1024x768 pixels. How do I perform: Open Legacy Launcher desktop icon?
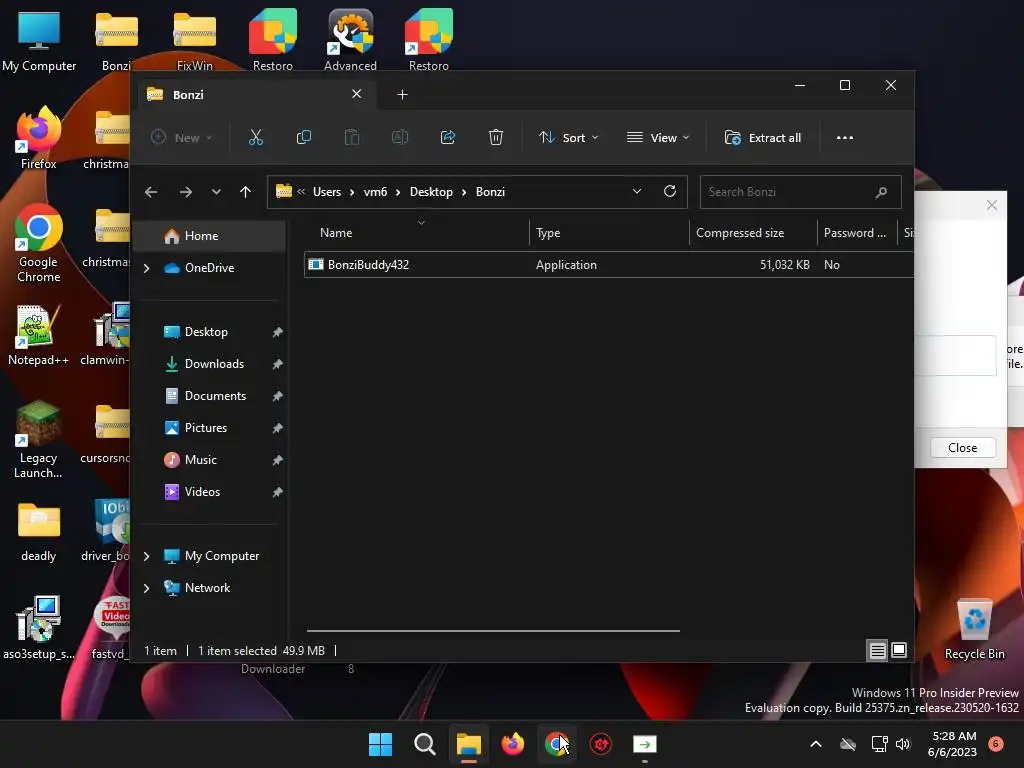(39, 440)
